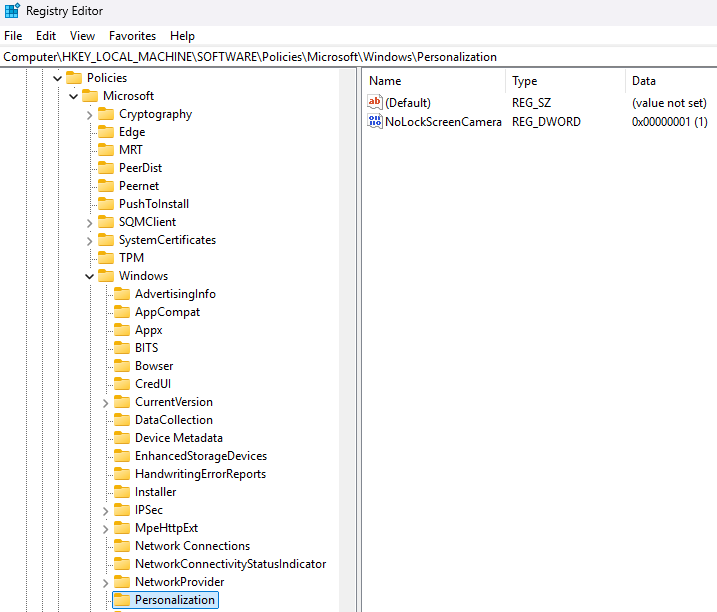
Task: Collapse the Windows key
Action: (x=90, y=276)
